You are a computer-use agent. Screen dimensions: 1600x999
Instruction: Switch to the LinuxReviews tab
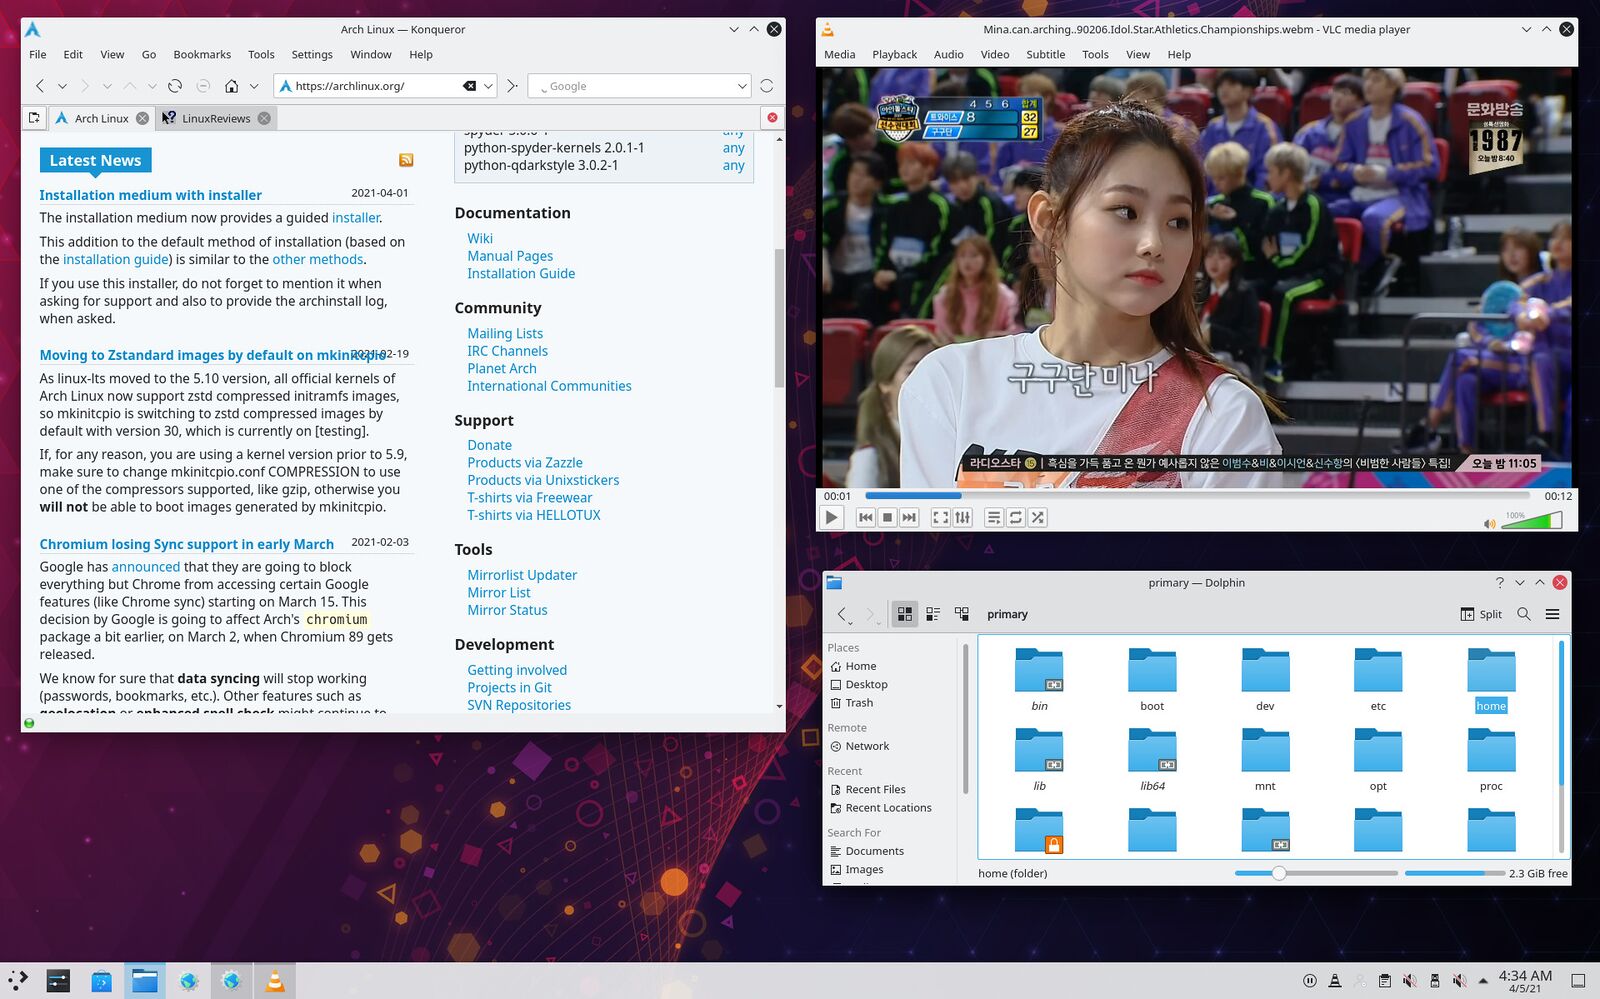[x=216, y=118]
